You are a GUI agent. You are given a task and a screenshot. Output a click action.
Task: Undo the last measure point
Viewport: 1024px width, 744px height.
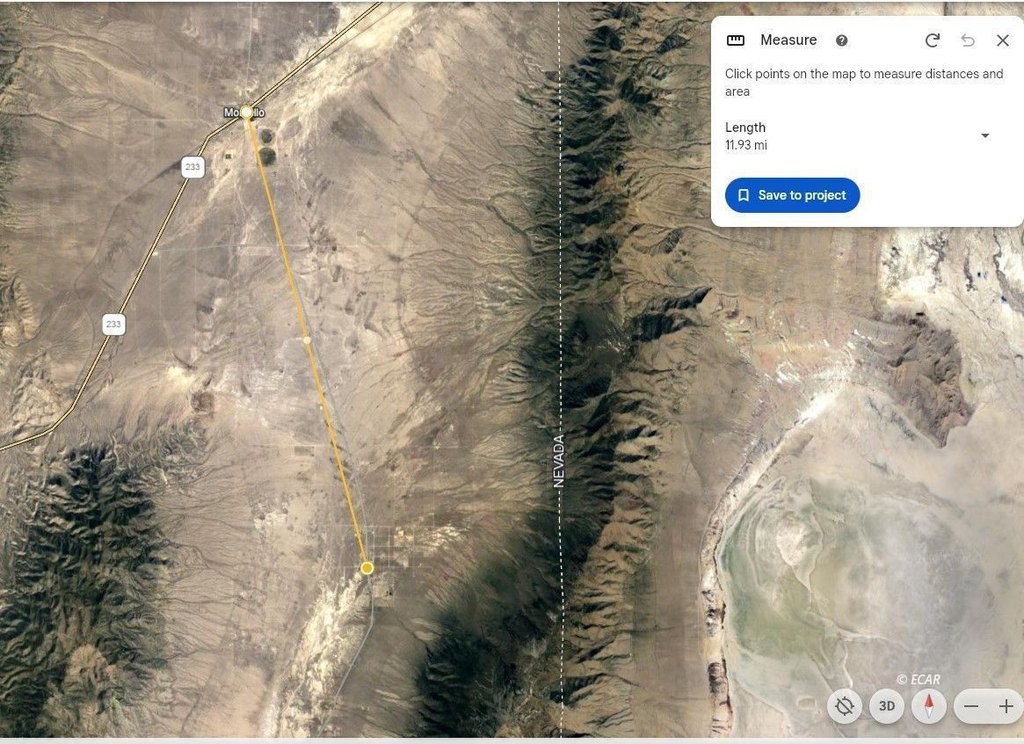968,40
